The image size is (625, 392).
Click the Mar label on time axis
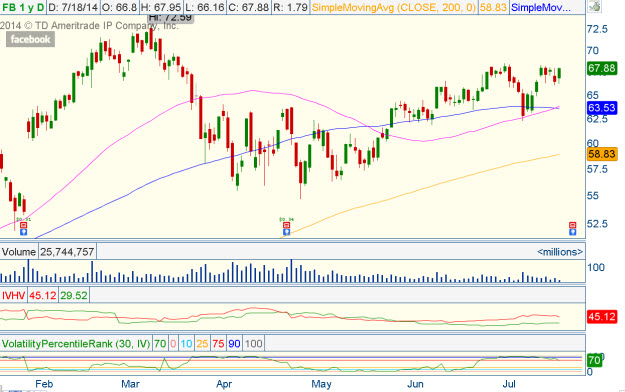point(130,384)
